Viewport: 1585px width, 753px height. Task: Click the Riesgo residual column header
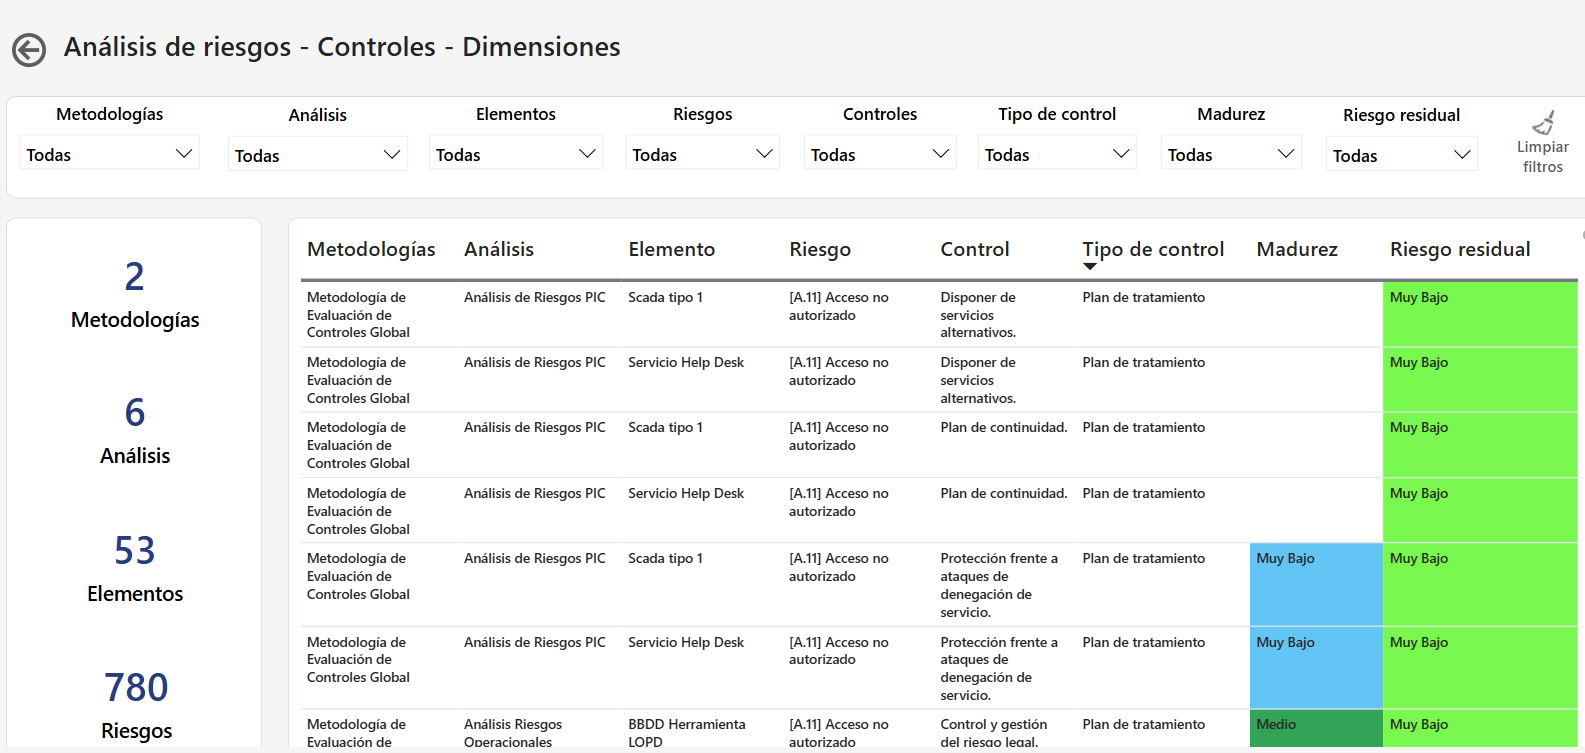click(1459, 249)
